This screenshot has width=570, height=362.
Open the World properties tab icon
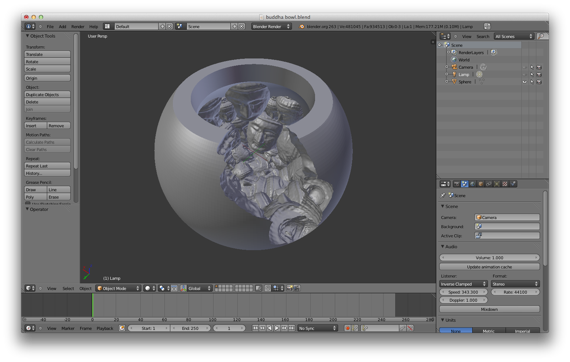pyautogui.click(x=473, y=184)
